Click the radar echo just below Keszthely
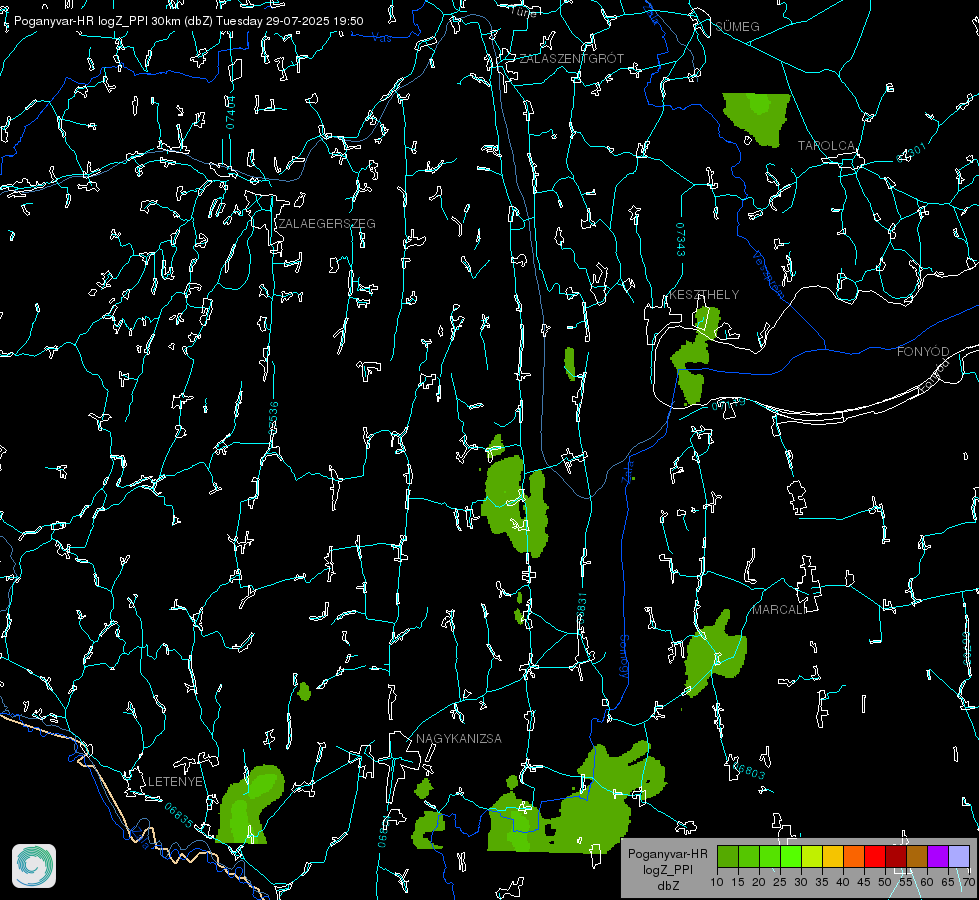The image size is (979, 900). 693,356
